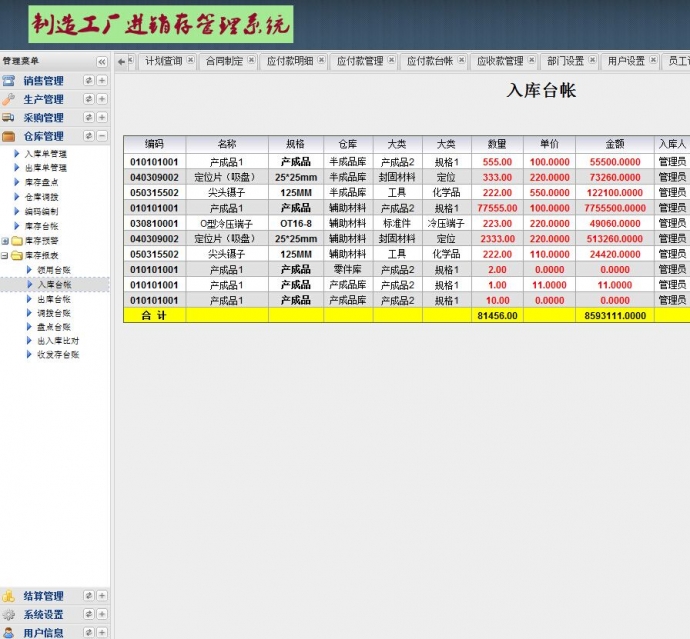The image size is (690, 639).
Task: Open the 收发存台账 report
Action: 58,354
